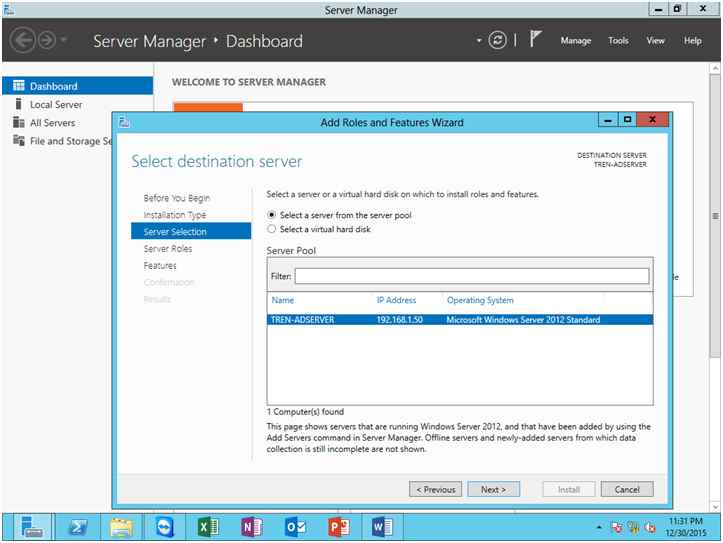The width and height of the screenshot is (723, 543).
Task: Click the wizard title bar icon
Action: tap(124, 122)
